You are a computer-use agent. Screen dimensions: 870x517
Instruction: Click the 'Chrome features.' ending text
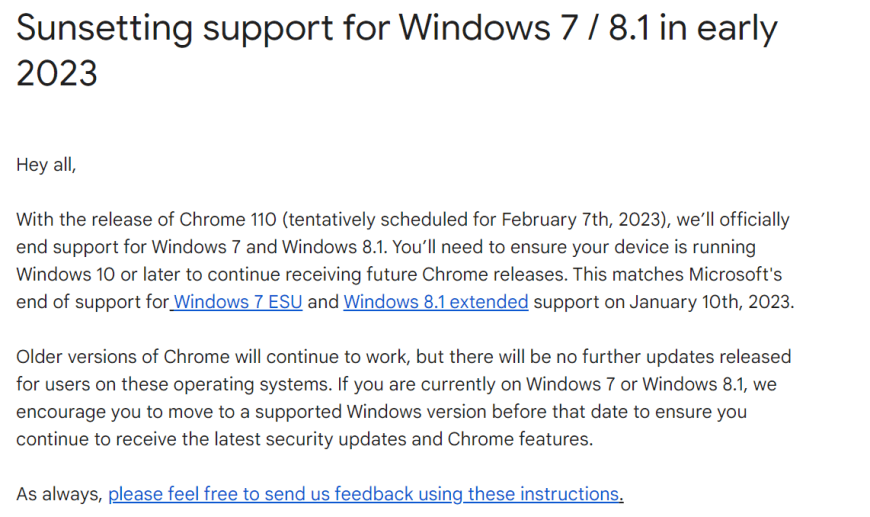click(520, 439)
